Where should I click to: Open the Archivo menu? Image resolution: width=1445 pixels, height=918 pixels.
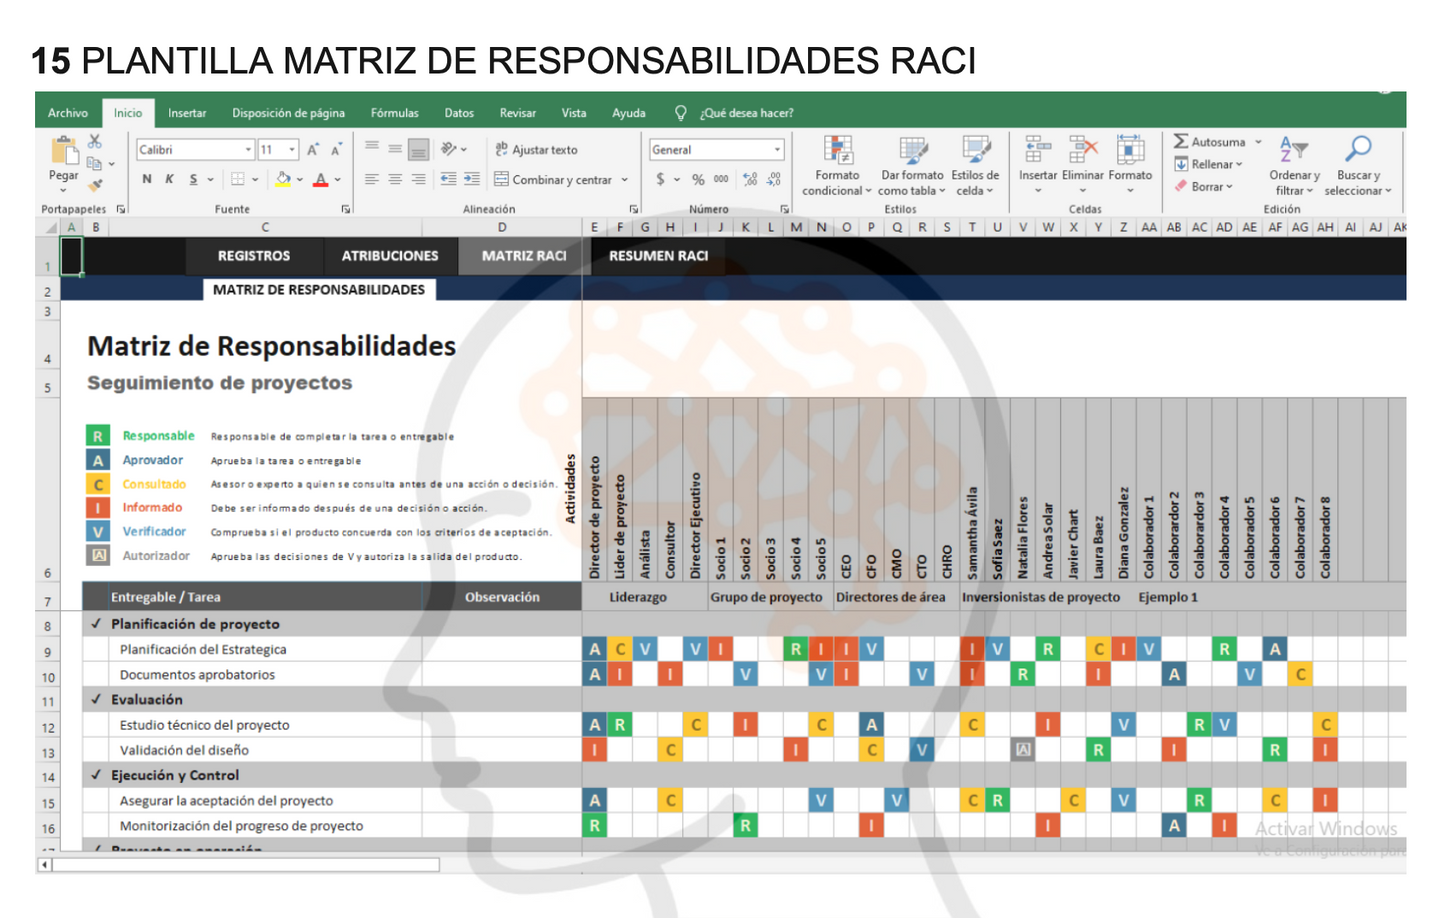[68, 113]
